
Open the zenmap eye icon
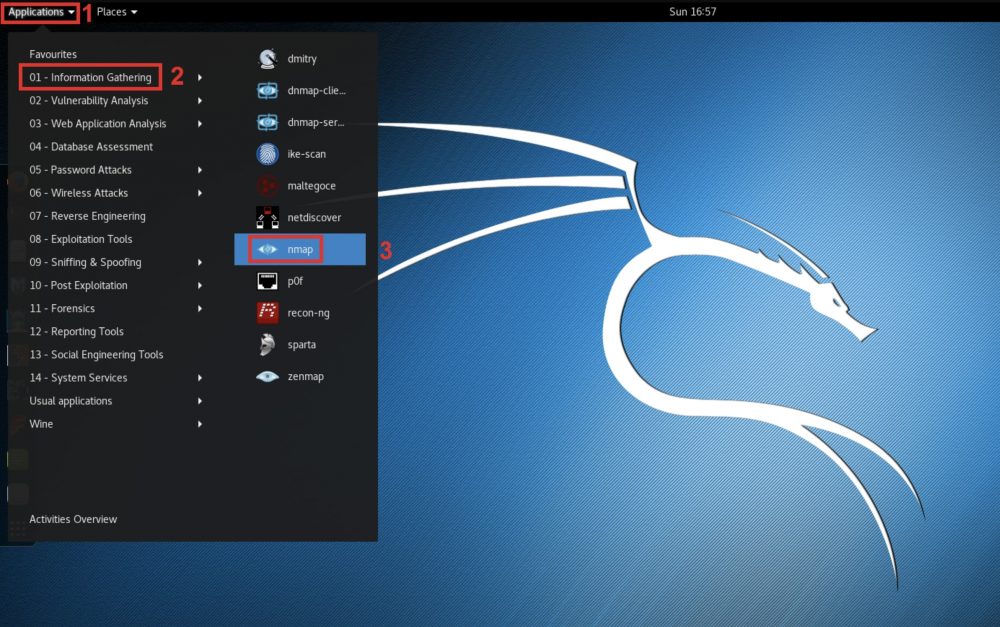tap(267, 377)
